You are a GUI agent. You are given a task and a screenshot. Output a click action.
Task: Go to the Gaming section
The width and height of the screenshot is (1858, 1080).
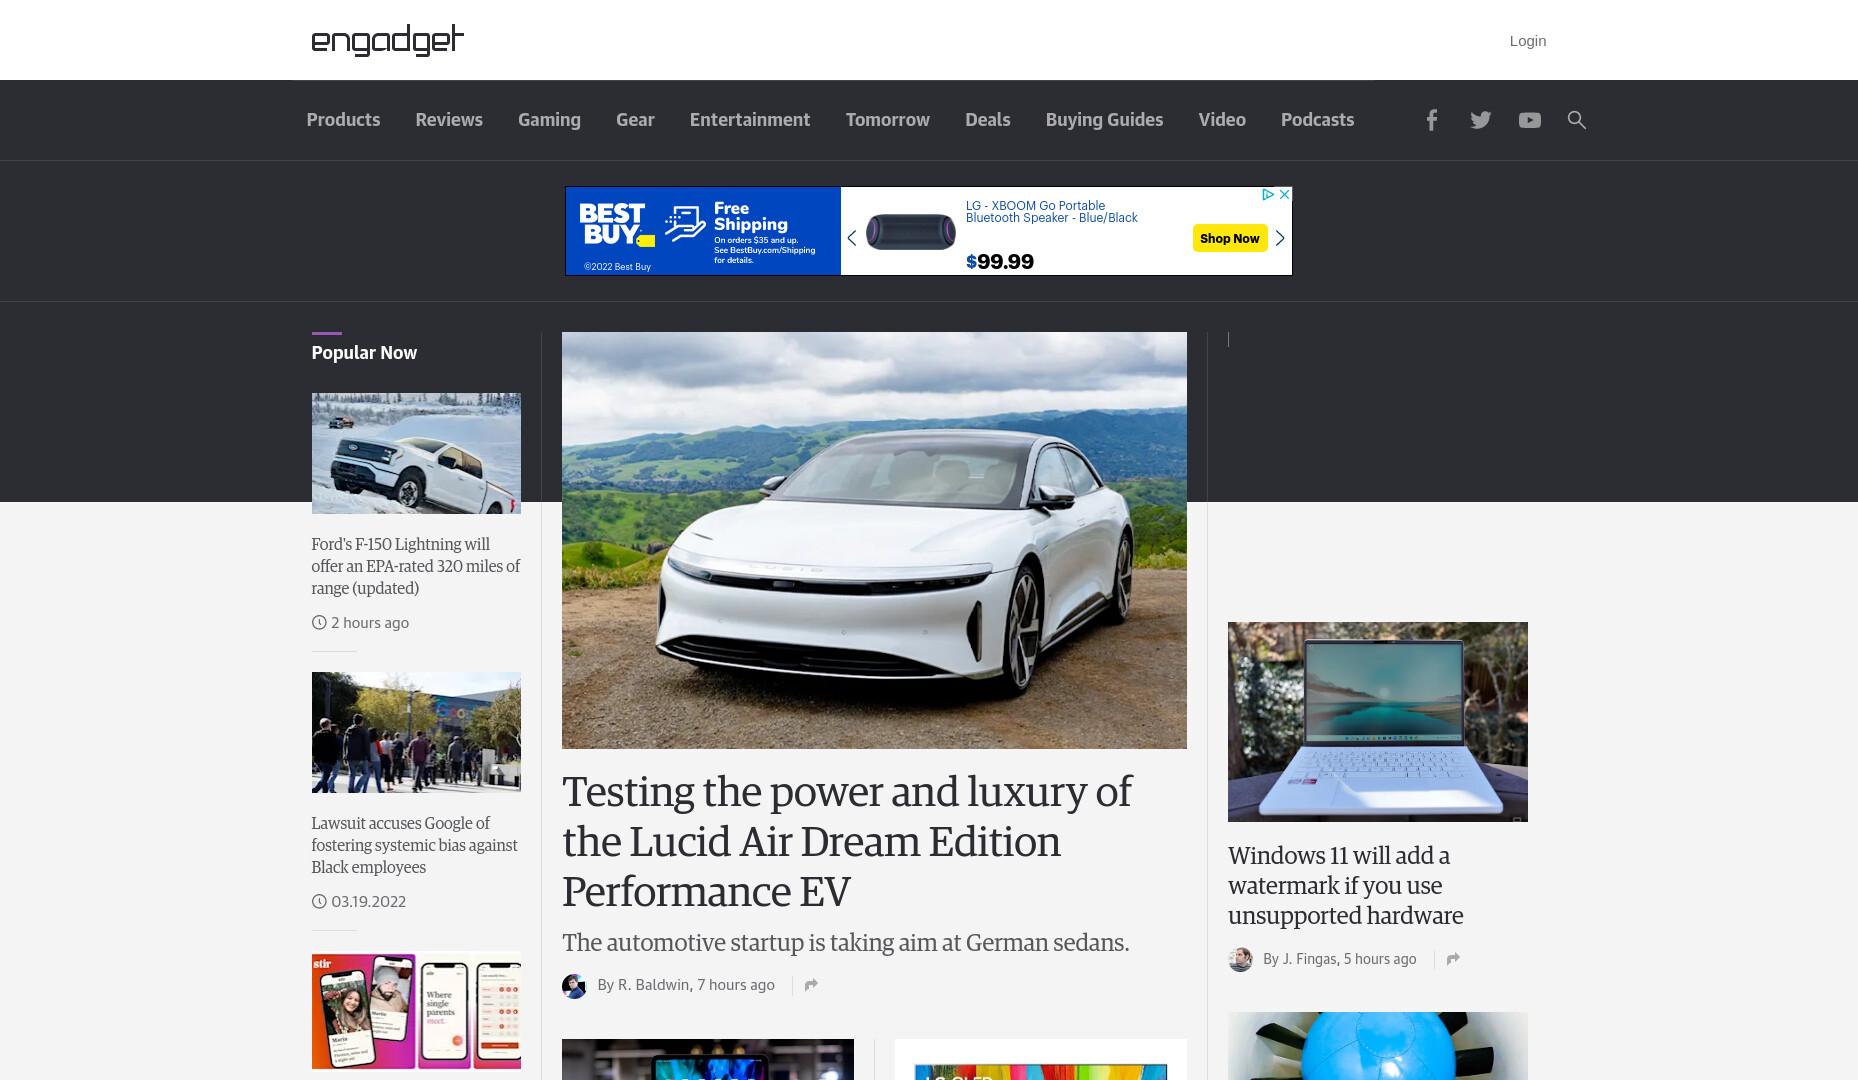tap(549, 120)
